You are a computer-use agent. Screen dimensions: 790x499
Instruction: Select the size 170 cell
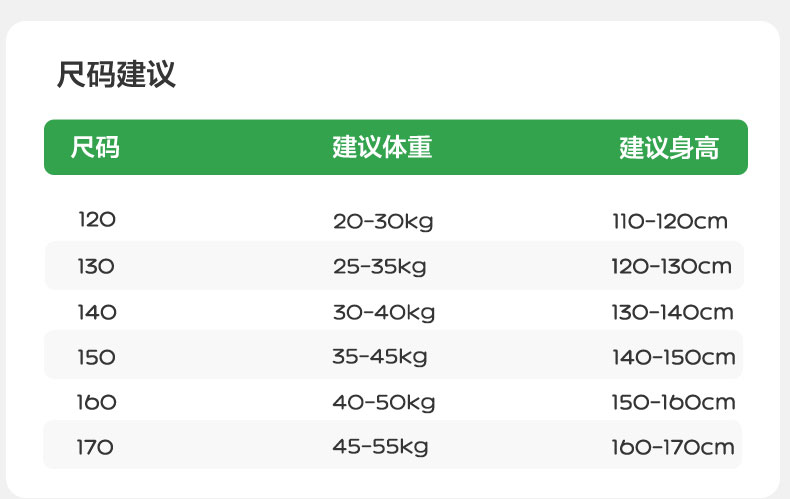(96, 447)
